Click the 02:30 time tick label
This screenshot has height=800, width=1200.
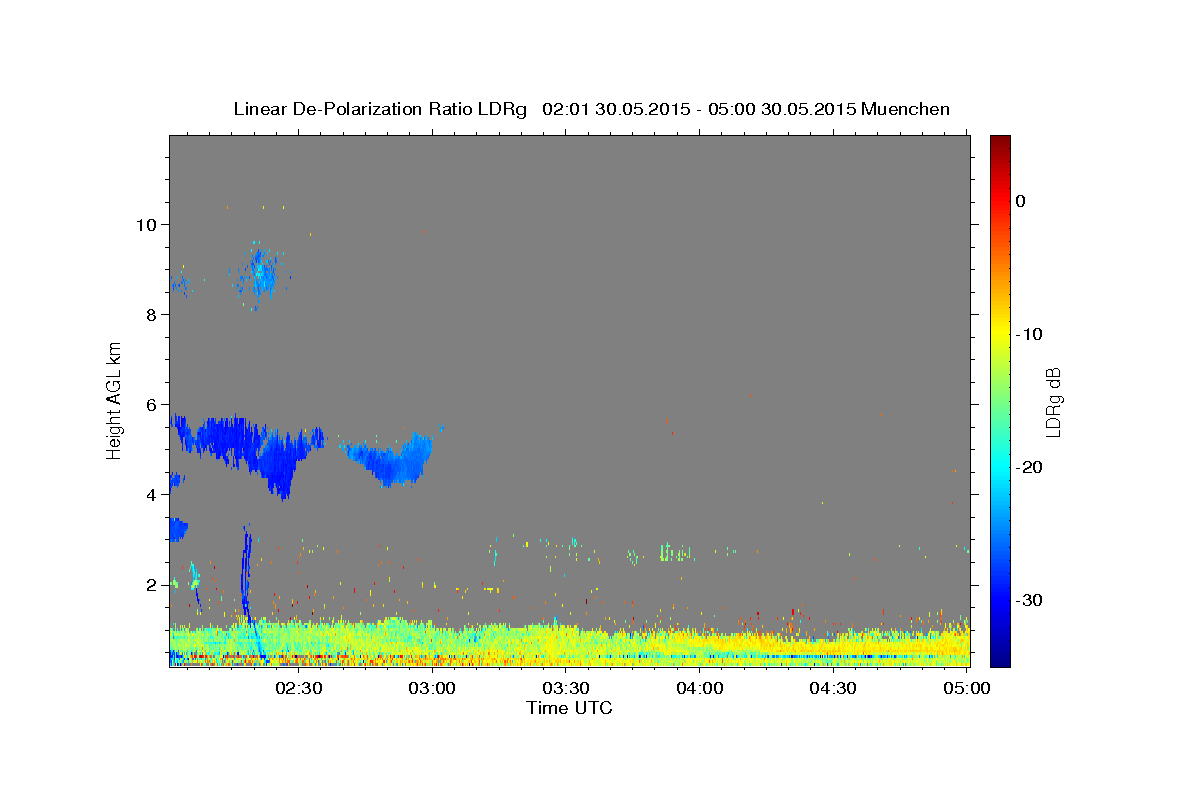(x=299, y=689)
